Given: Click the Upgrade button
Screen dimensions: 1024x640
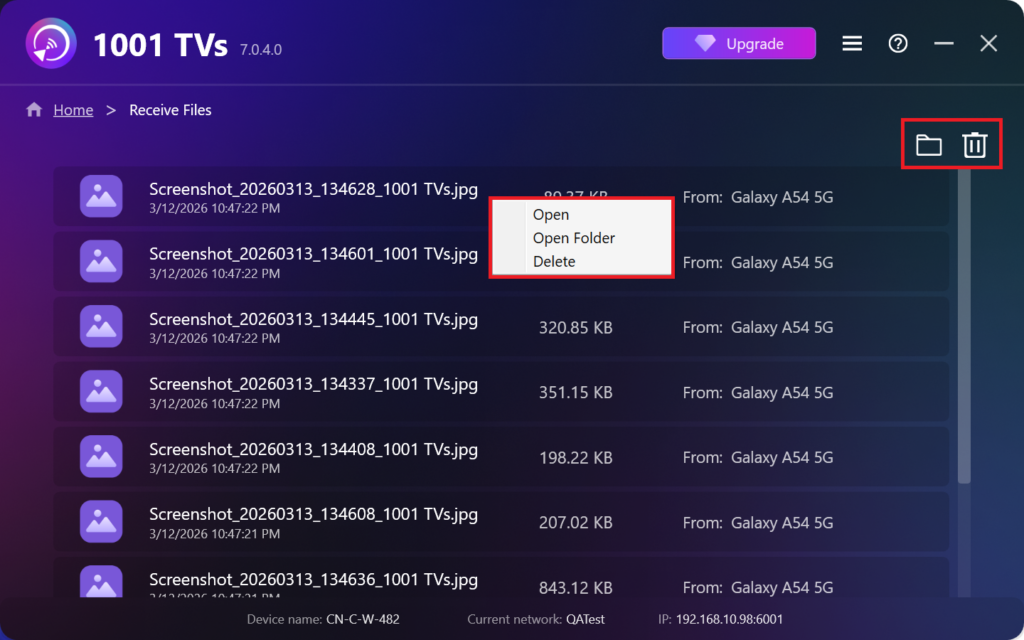Looking at the screenshot, I should pos(739,44).
